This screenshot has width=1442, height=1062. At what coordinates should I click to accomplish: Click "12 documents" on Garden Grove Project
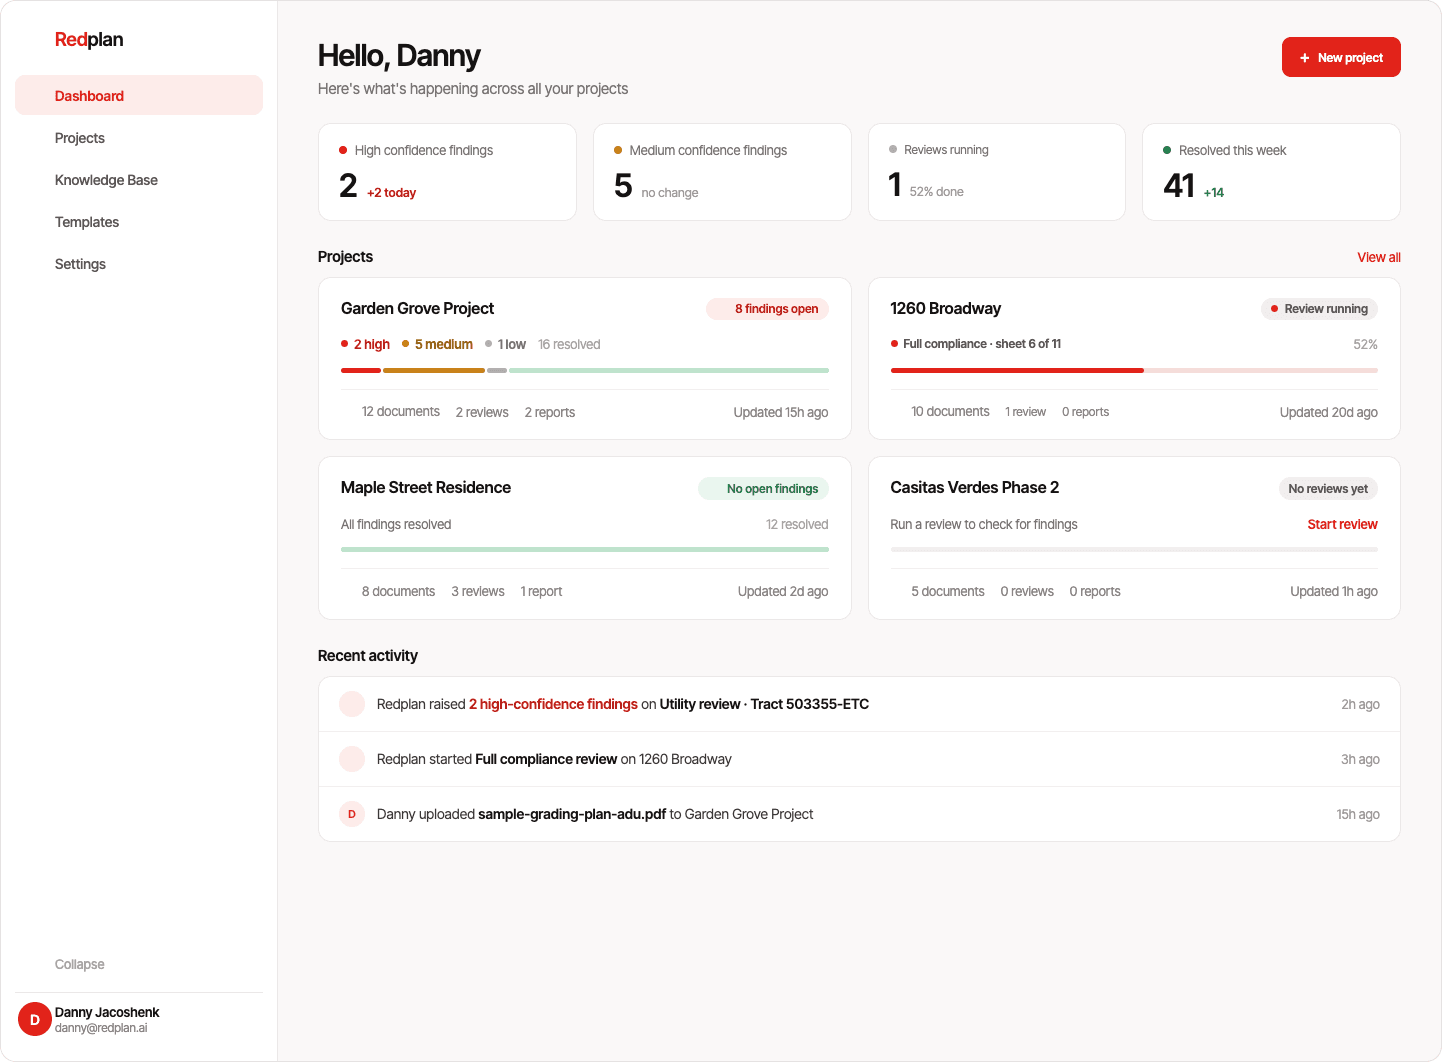coord(401,412)
